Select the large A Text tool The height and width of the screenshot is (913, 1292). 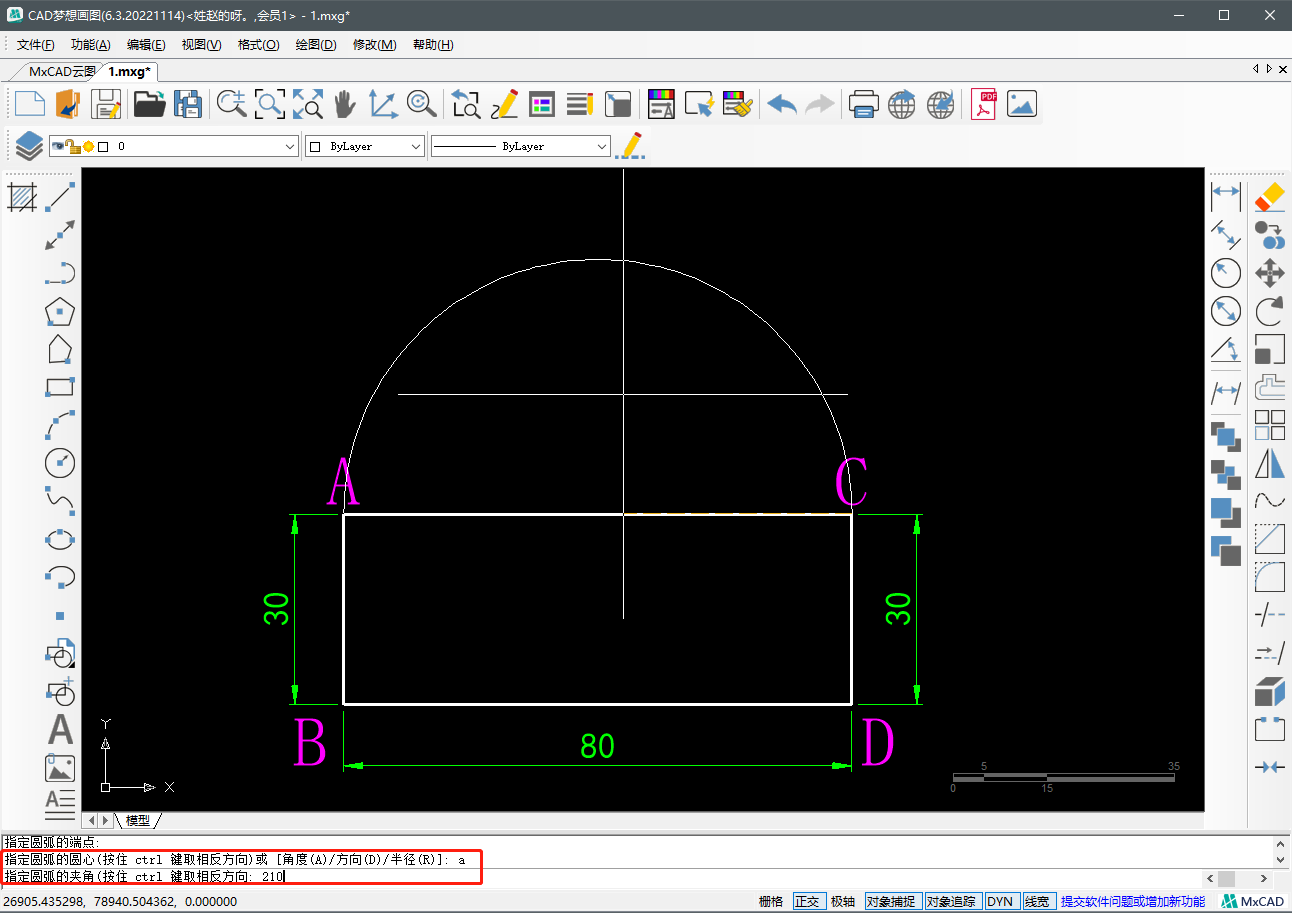click(x=61, y=730)
